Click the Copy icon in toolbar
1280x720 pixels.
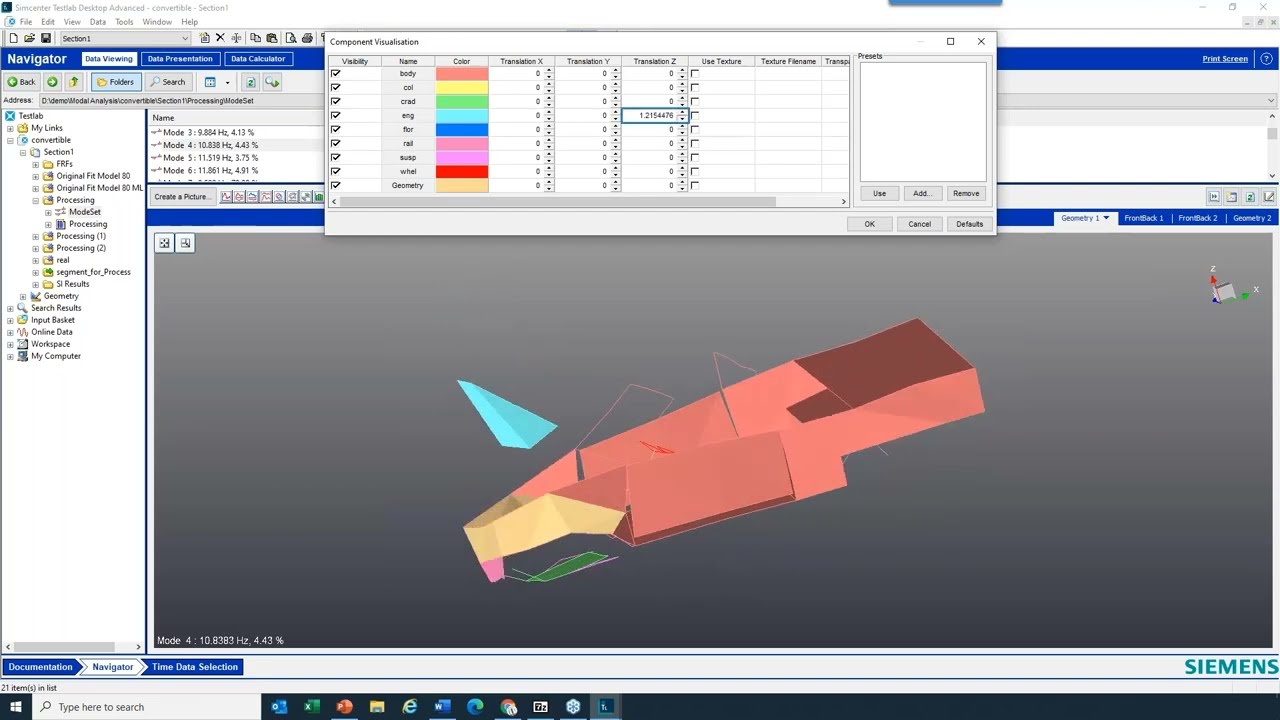[x=255, y=38]
